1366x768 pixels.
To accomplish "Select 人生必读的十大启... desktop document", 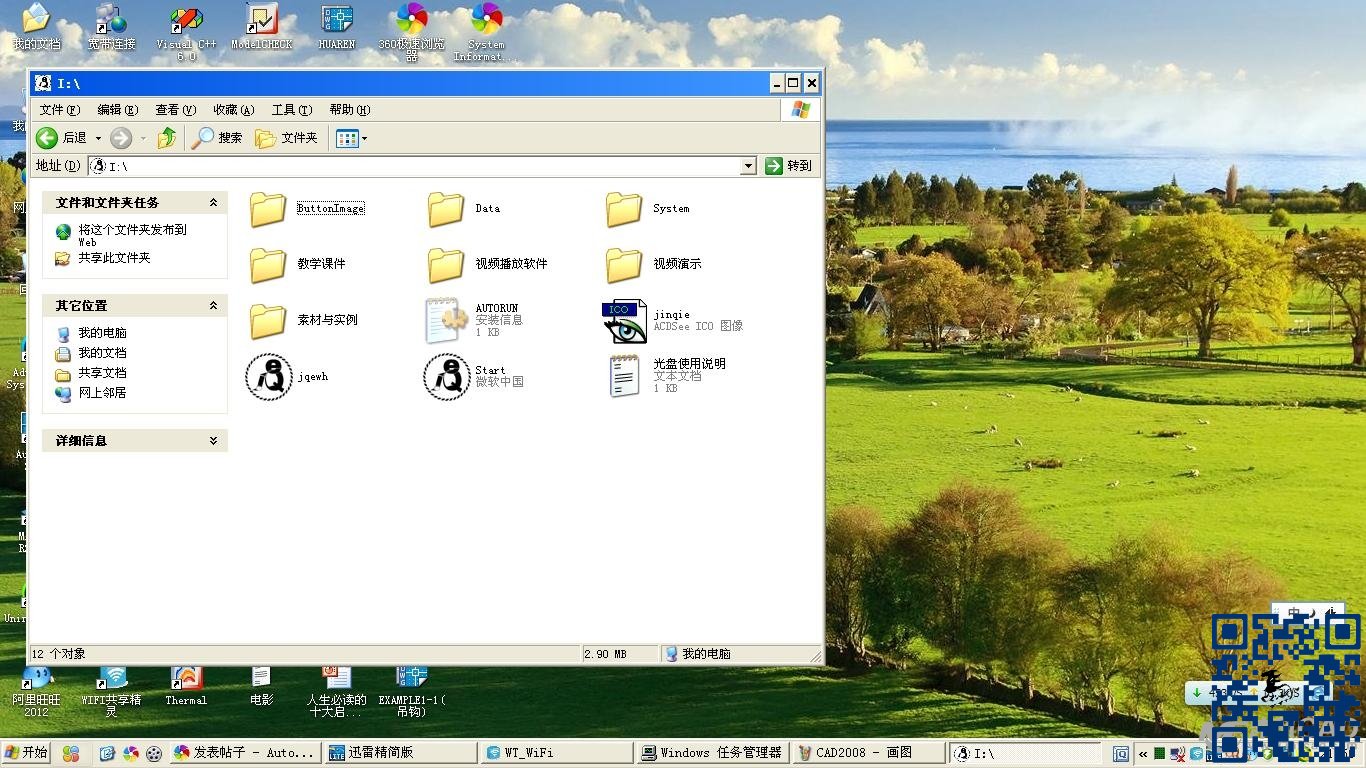I will click(x=337, y=692).
